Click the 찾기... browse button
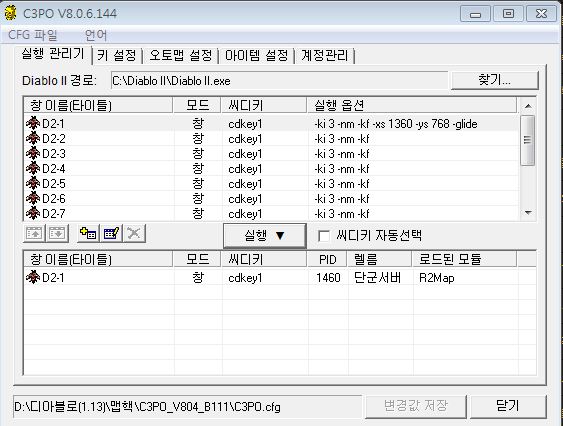563x426 pixels. (494, 80)
